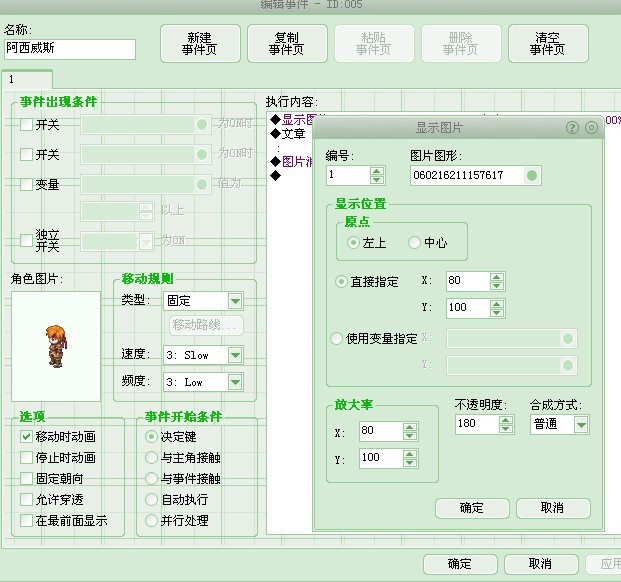Confirm the 显示图片 dialog with 确定
Screen dimensions: 621x582
click(x=472, y=508)
